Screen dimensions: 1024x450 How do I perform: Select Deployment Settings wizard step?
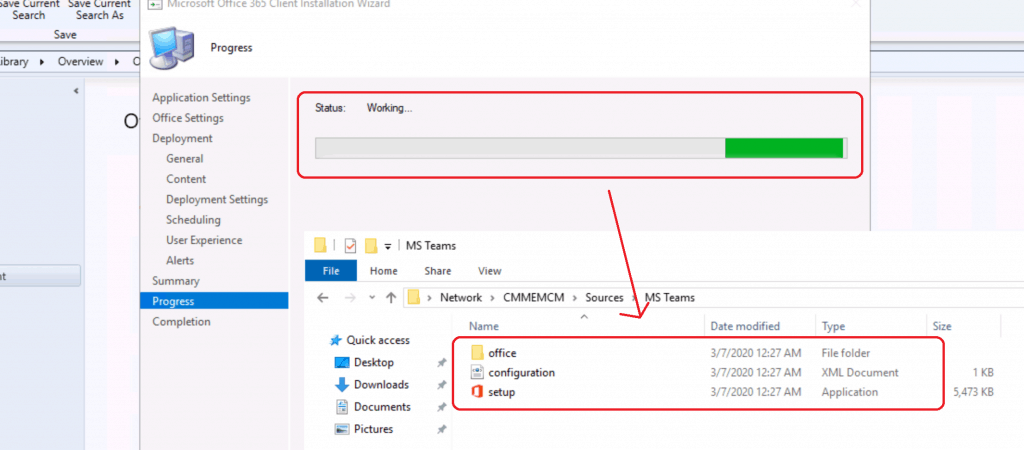217,199
